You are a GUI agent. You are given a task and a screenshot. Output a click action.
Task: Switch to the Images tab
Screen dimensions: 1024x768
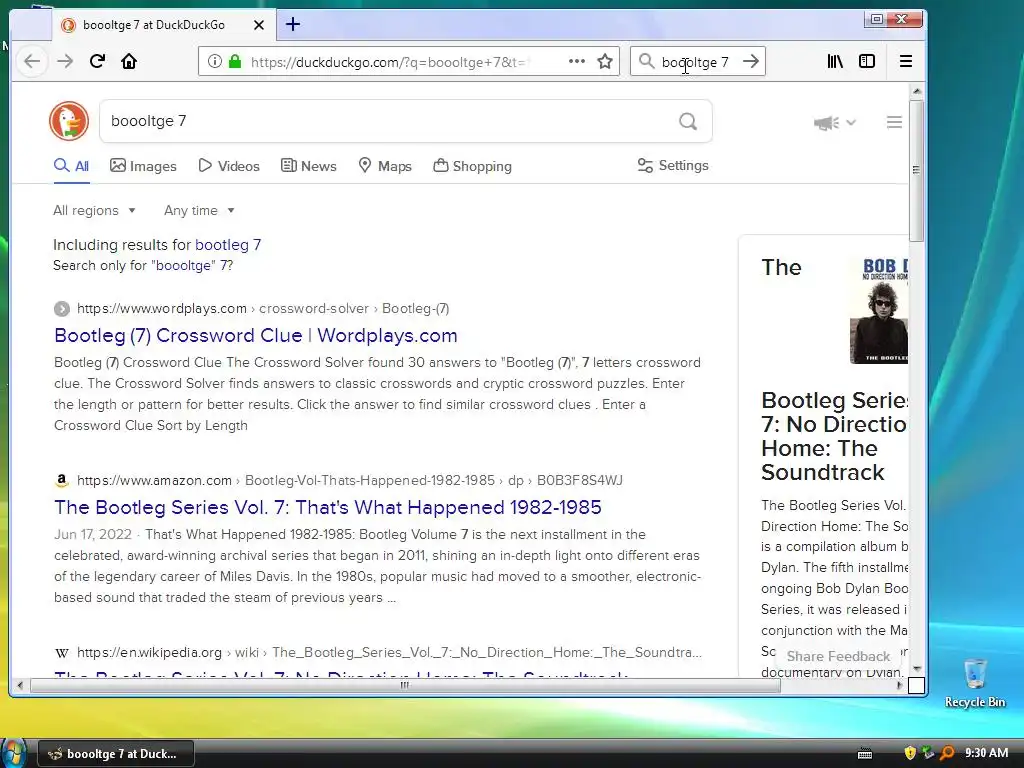tap(143, 166)
